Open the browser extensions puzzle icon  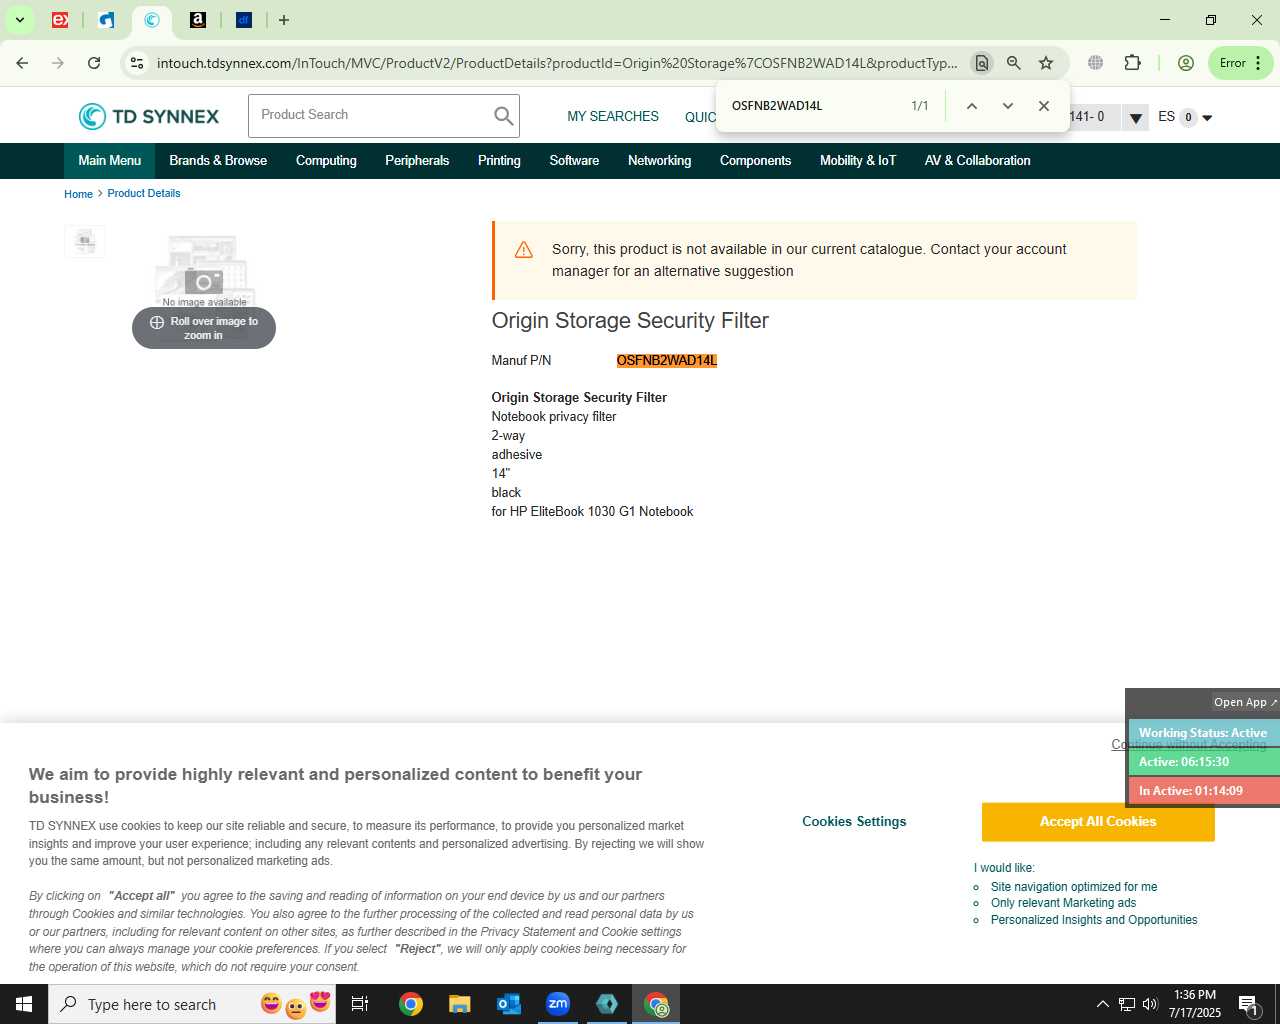(x=1132, y=63)
